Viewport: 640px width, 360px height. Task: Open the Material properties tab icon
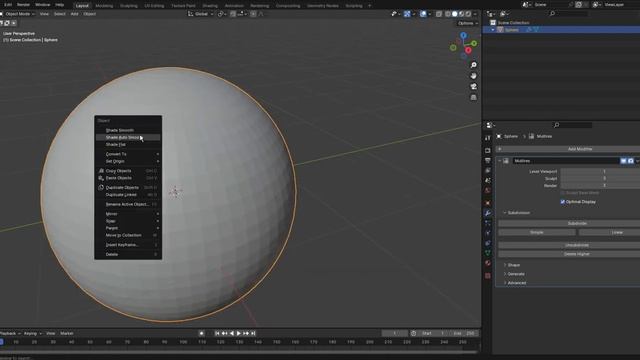coord(488,263)
